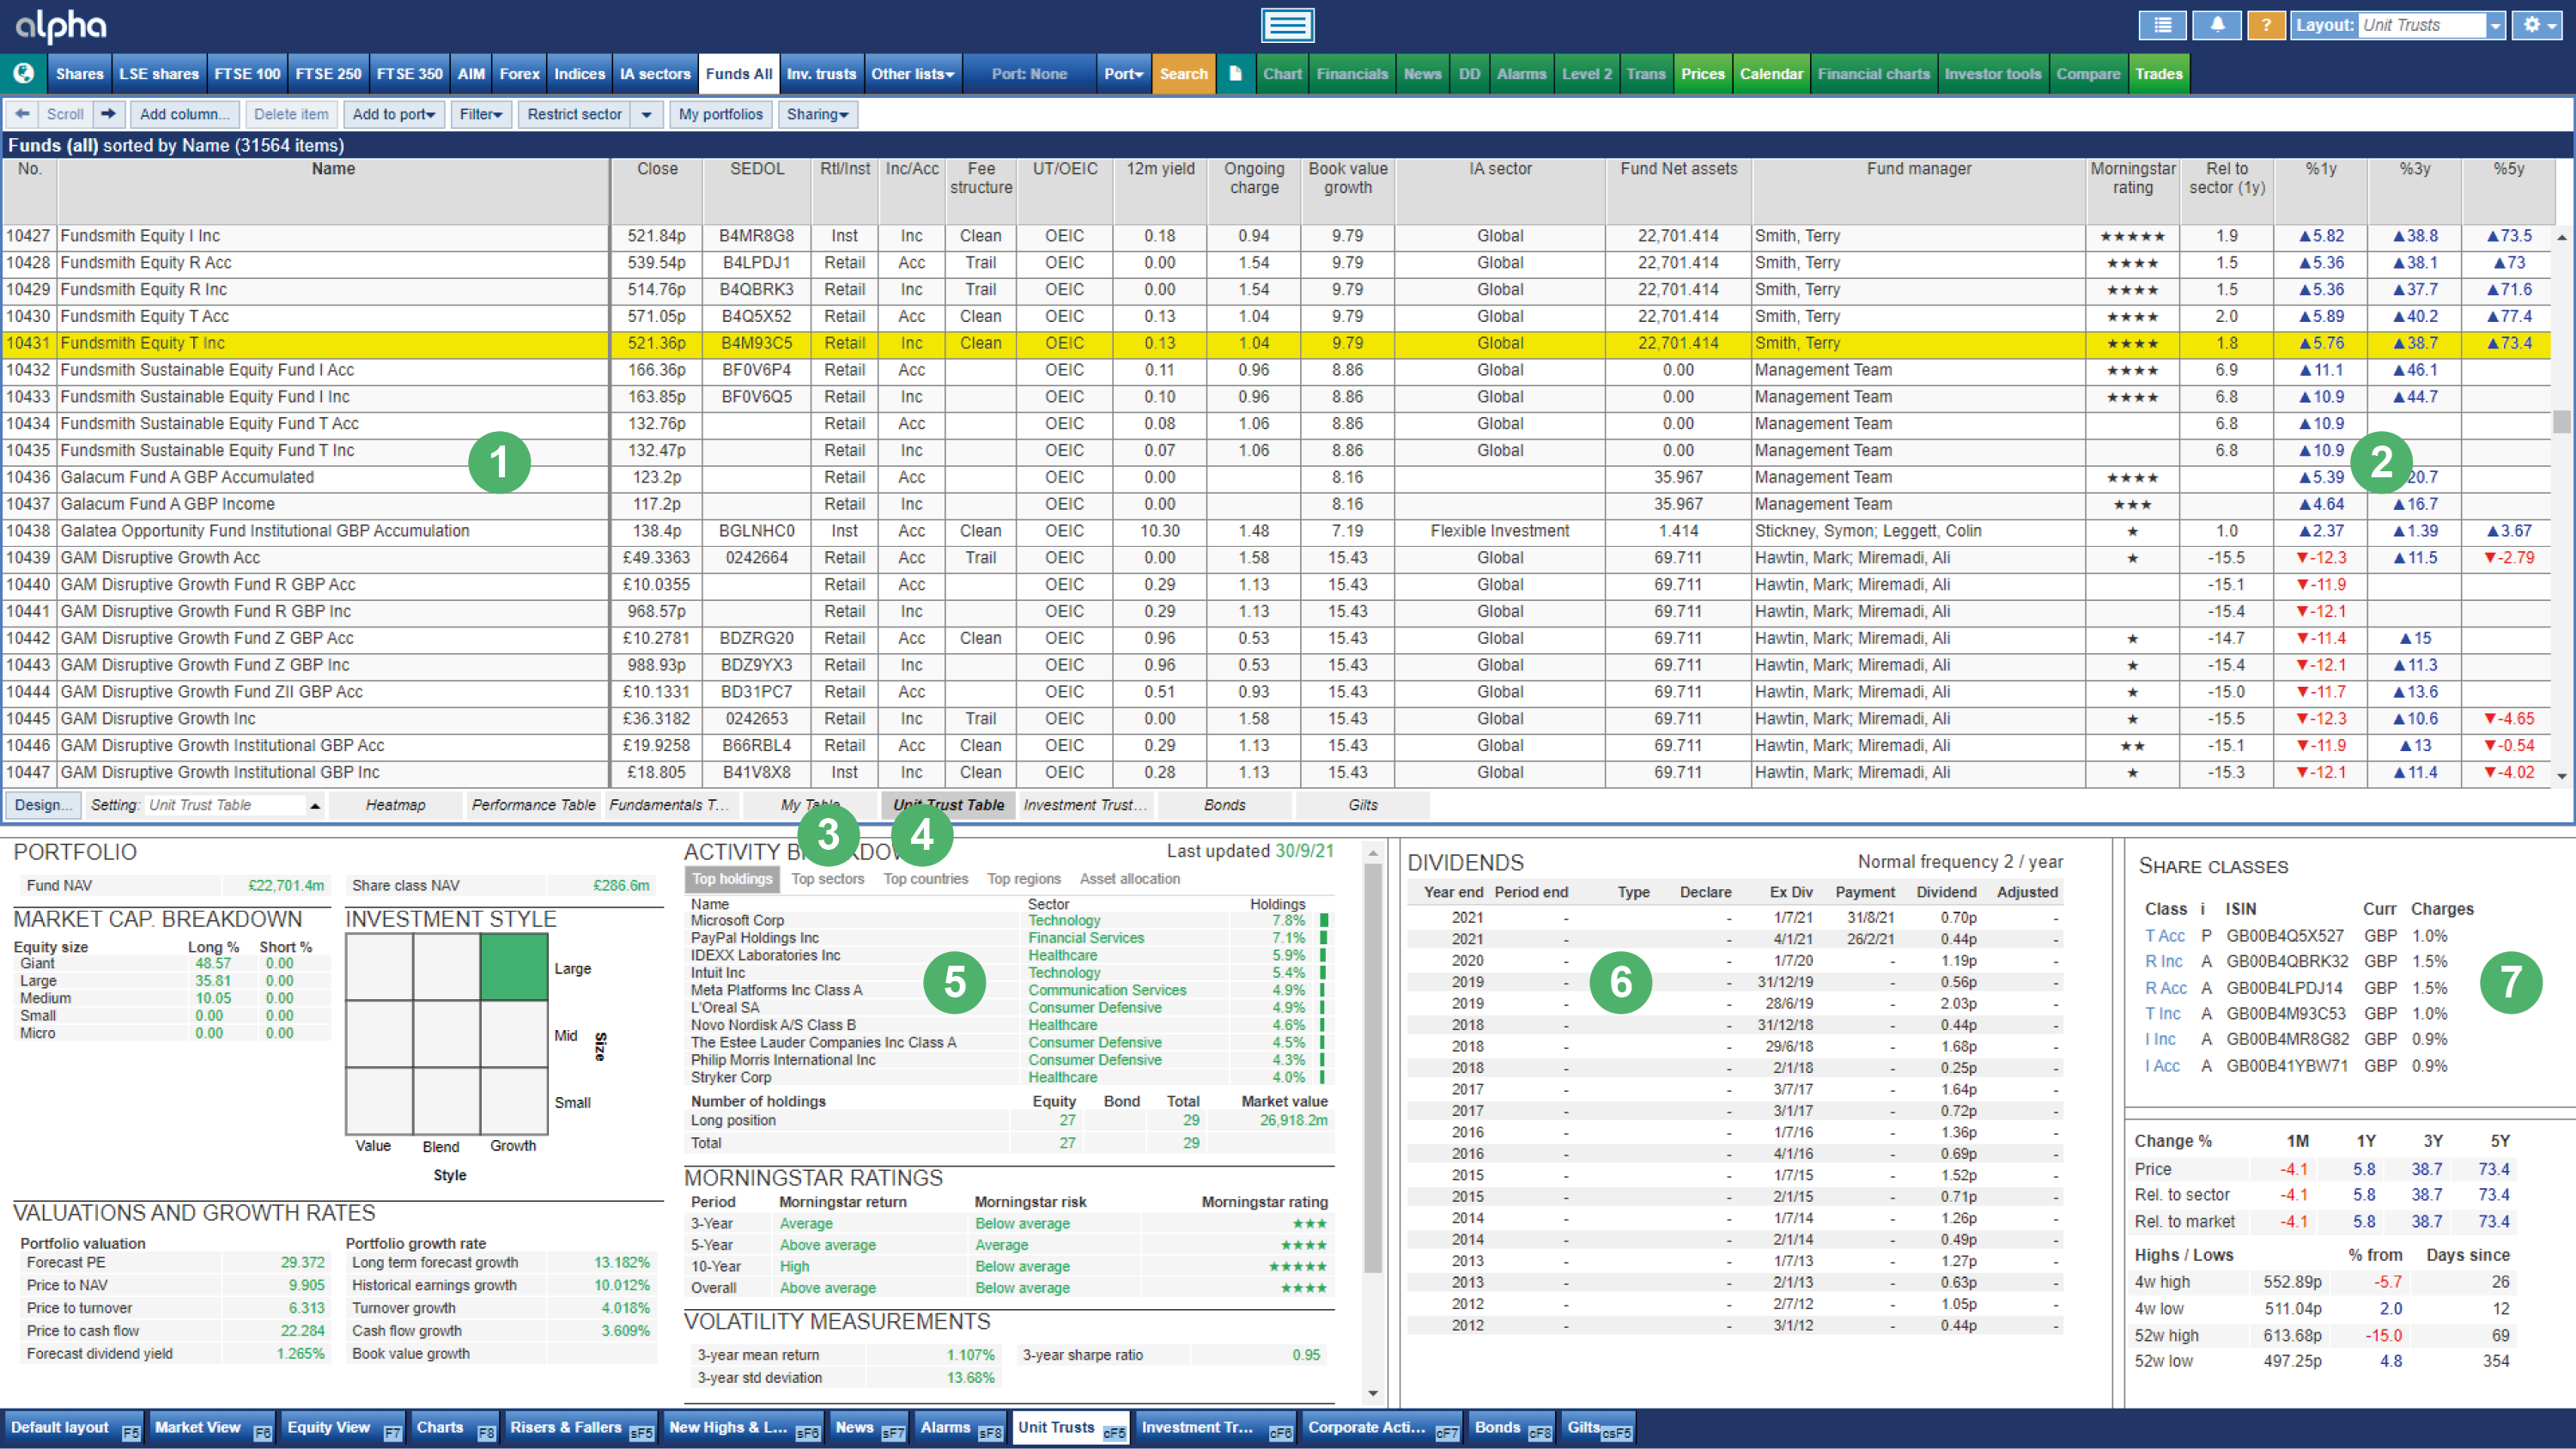Open the FTSE 100 list tab
The height and width of the screenshot is (1449, 2576).
click(247, 73)
